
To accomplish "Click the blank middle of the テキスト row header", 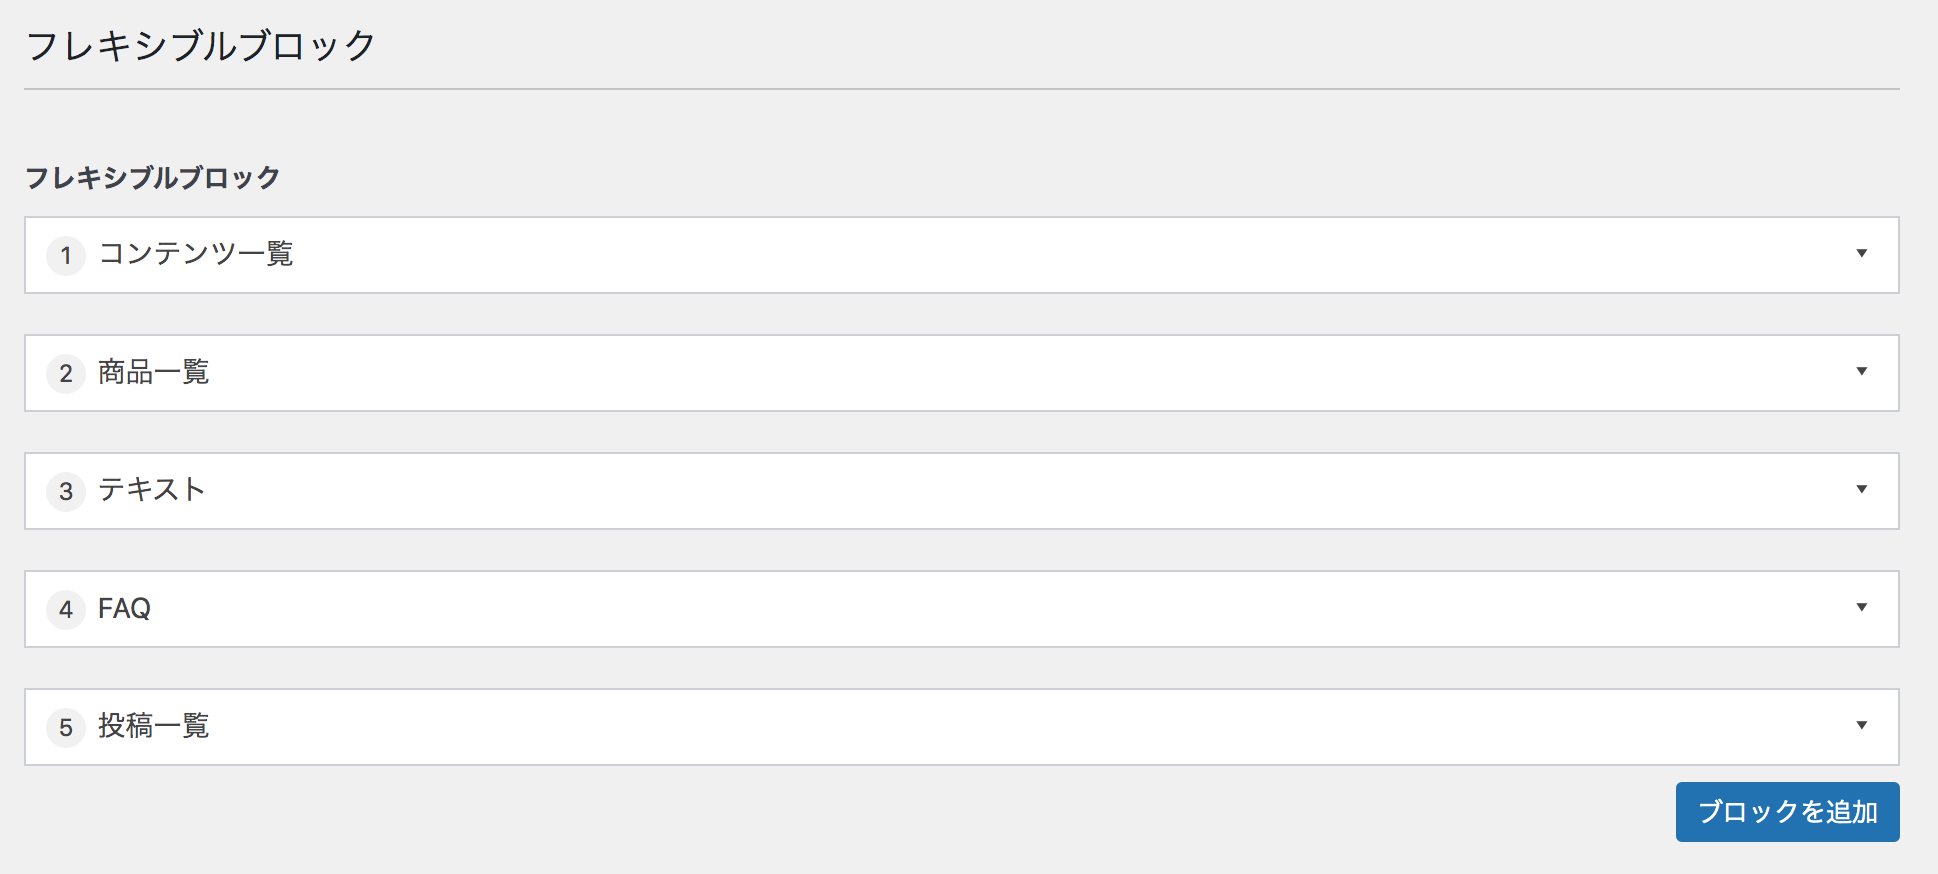I will (x=960, y=491).
